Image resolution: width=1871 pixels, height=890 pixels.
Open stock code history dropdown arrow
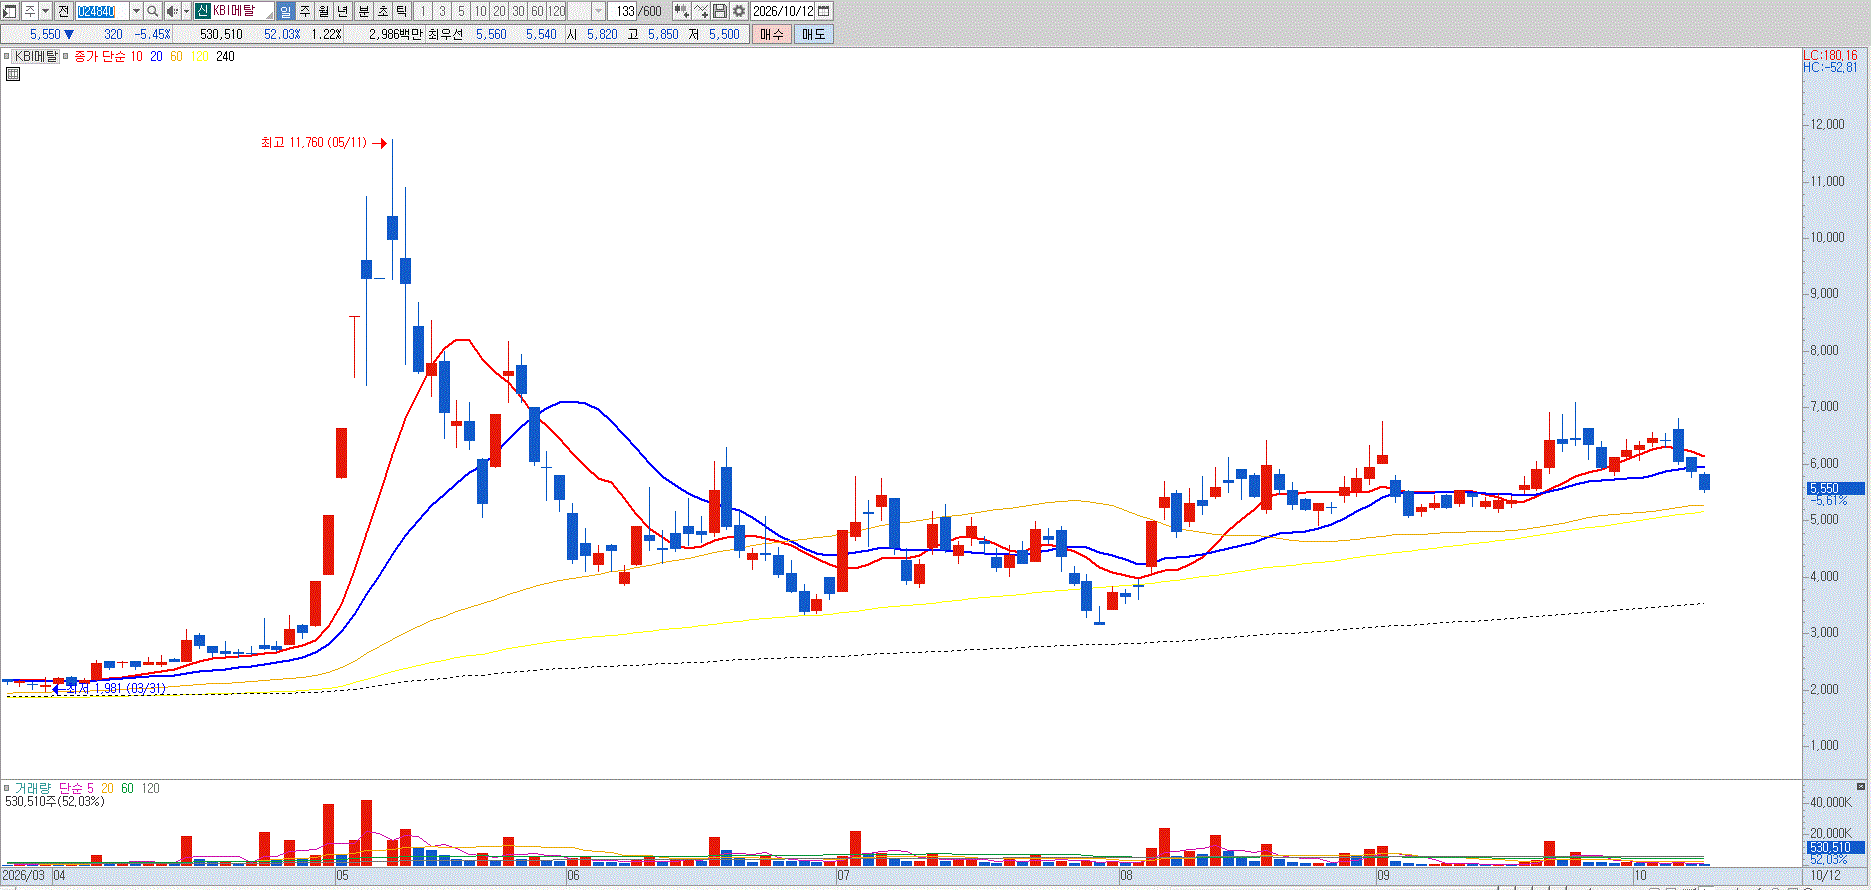(136, 11)
